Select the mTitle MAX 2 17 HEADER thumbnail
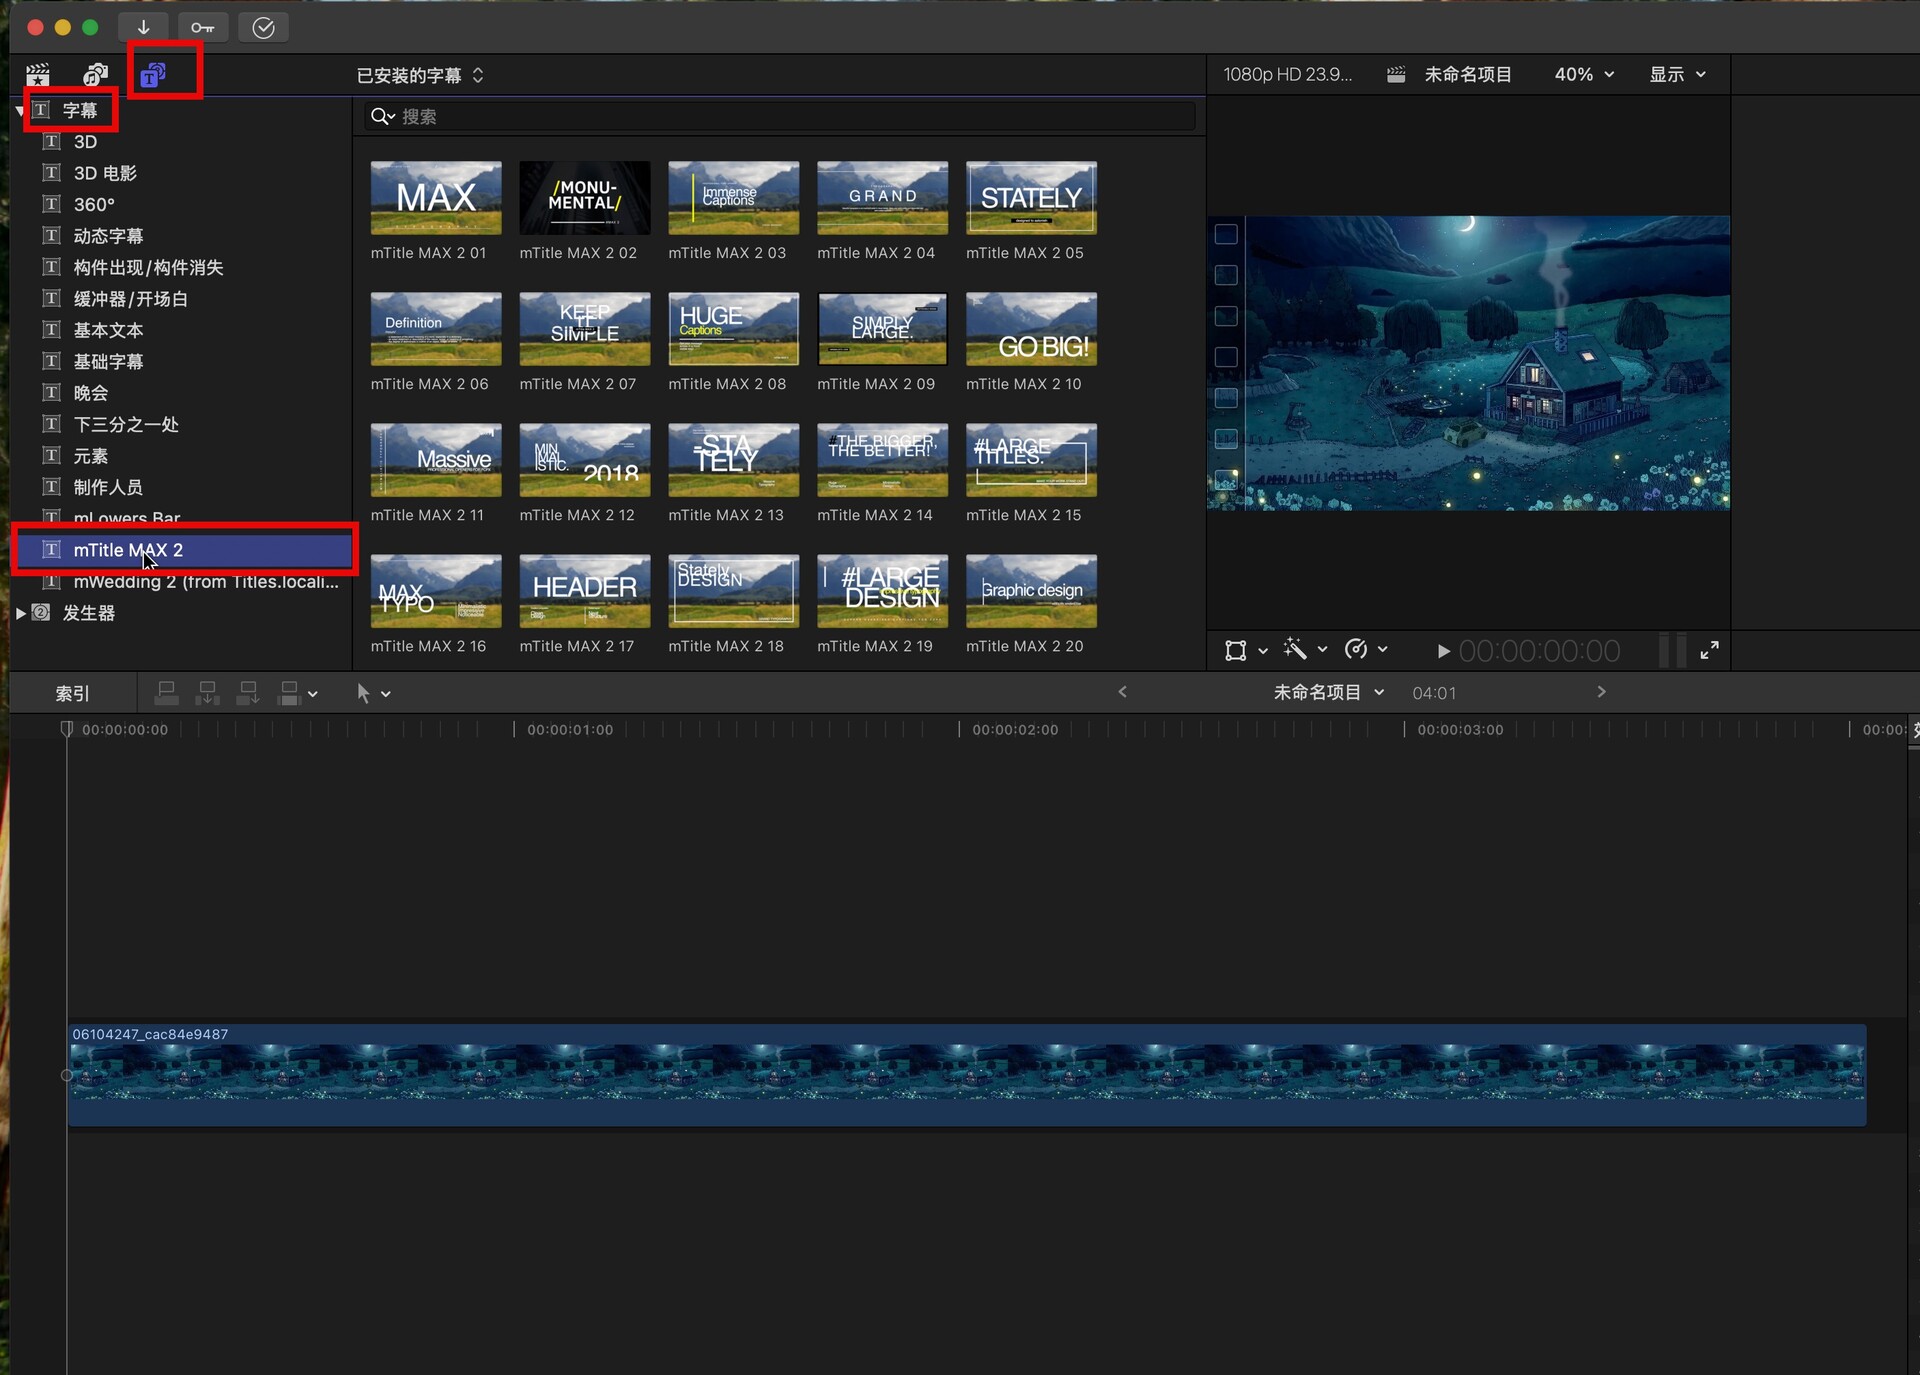Image resolution: width=1920 pixels, height=1375 pixels. point(585,591)
